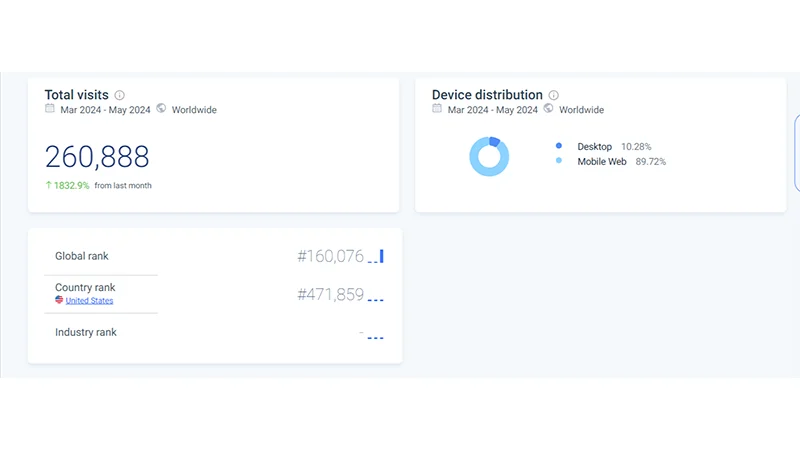This screenshot has height=450, width=800.
Task: Select the Total visits heading
Action: coord(77,95)
